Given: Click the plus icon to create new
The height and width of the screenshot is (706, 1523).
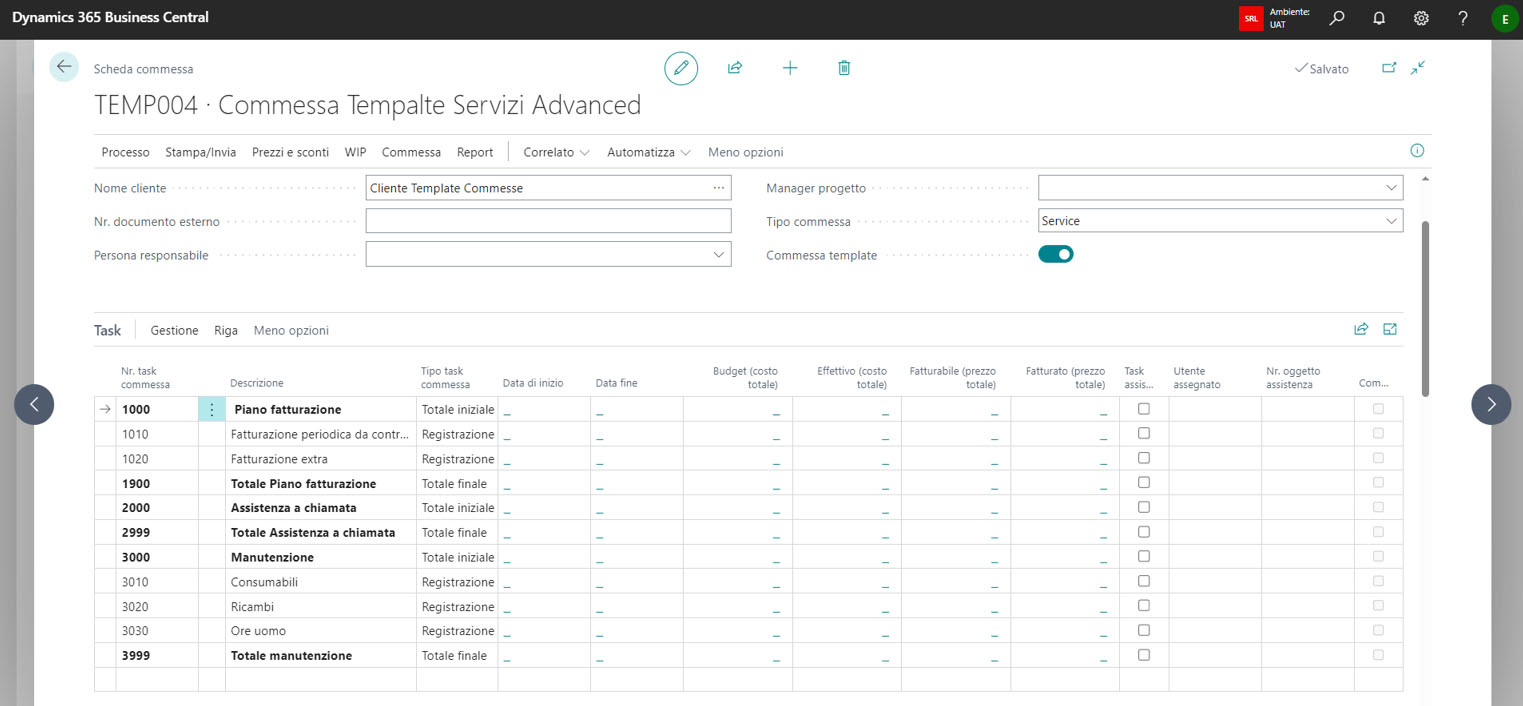Looking at the screenshot, I should 790,68.
